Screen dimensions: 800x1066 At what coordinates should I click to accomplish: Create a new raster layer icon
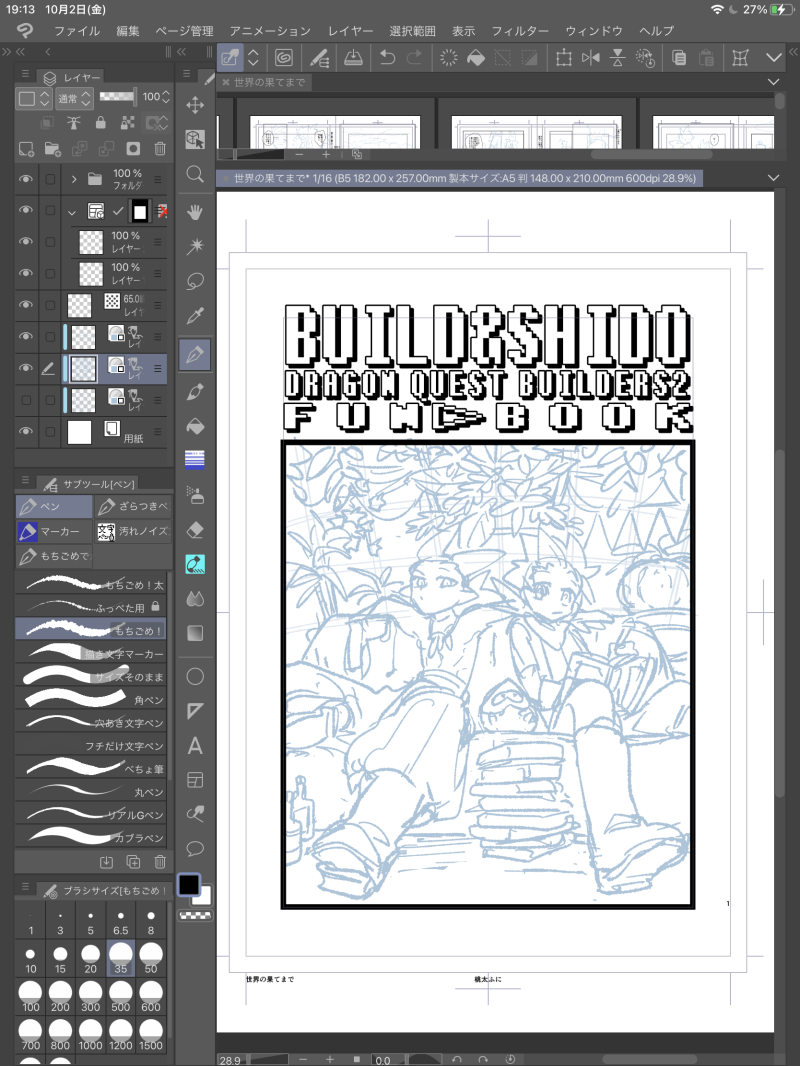click(x=27, y=149)
